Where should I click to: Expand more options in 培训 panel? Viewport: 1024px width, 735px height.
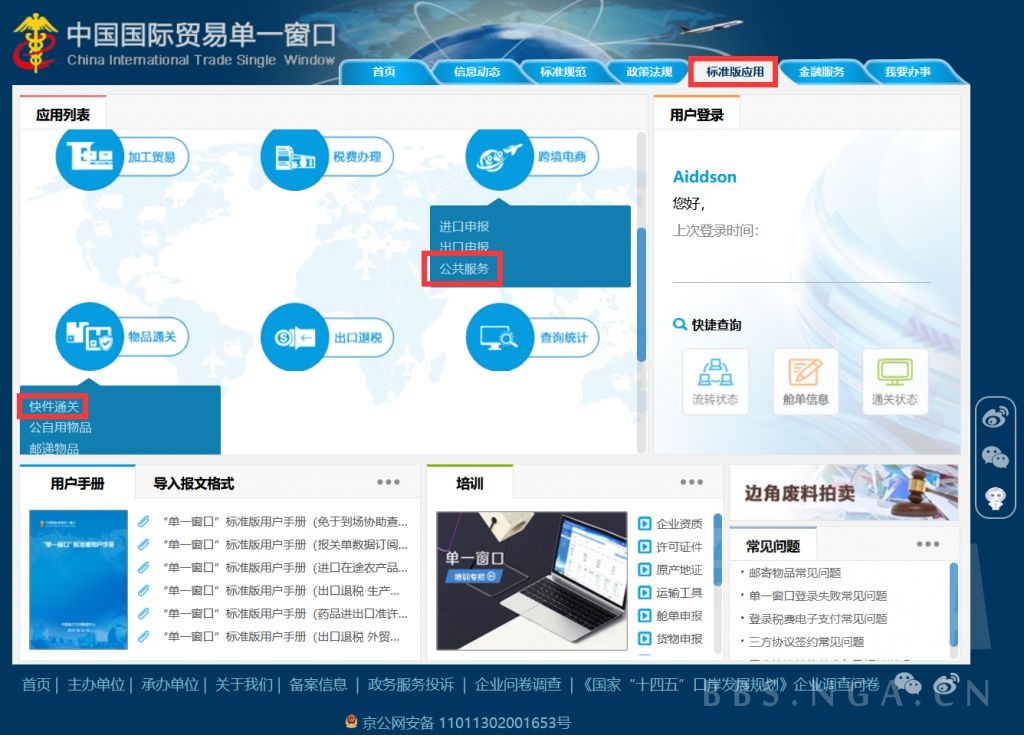[692, 482]
